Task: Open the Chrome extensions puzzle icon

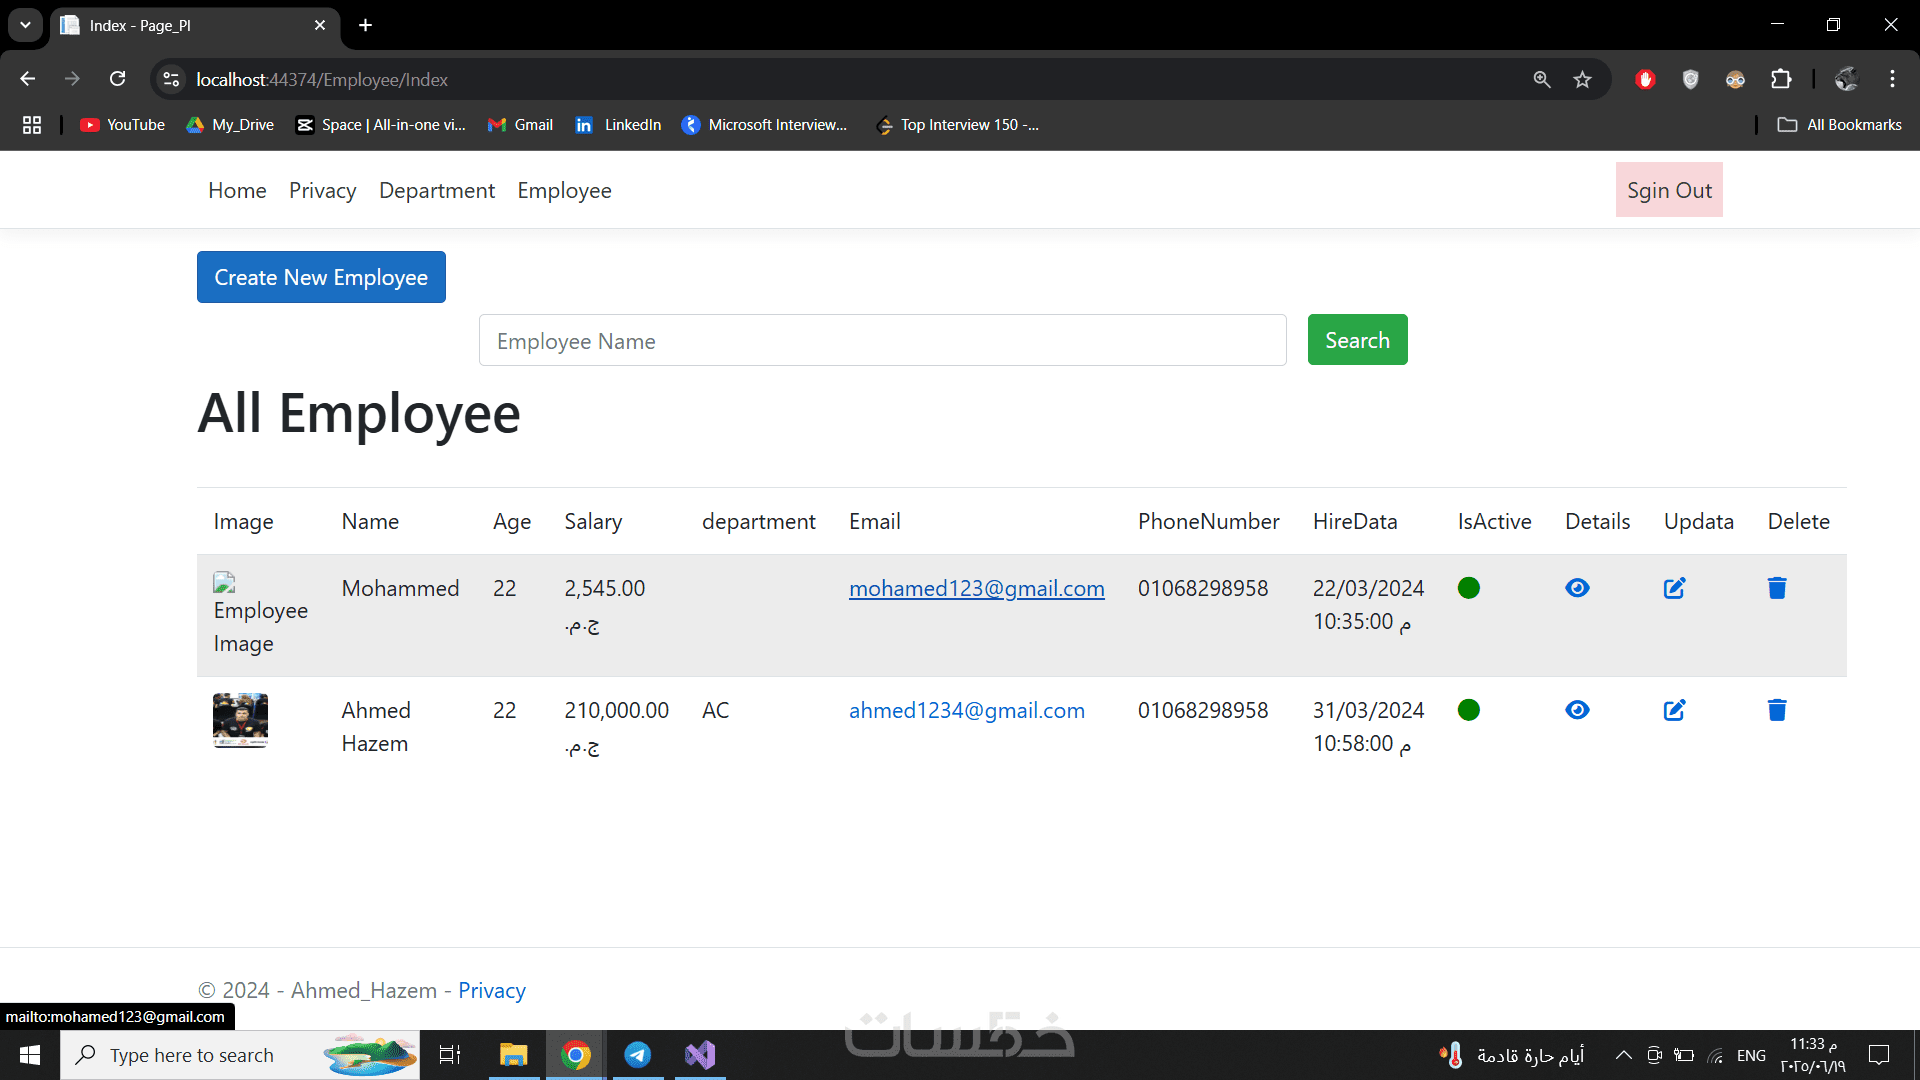Action: [x=1781, y=79]
